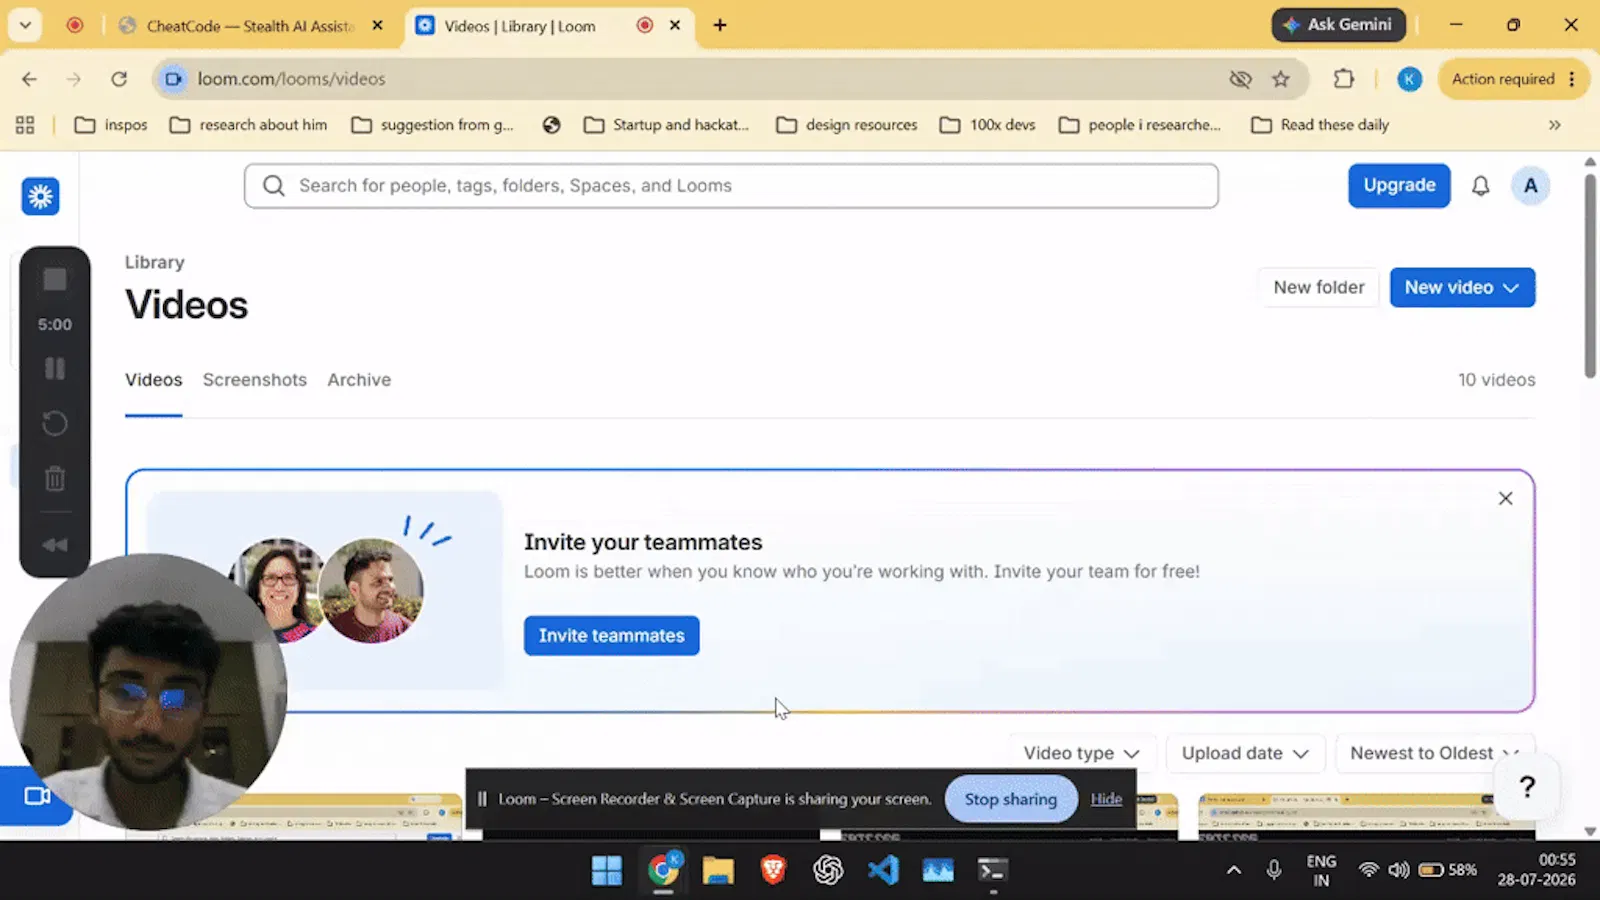Click the Loom logo in the sidebar
Viewport: 1600px width, 900px height.
(x=41, y=196)
